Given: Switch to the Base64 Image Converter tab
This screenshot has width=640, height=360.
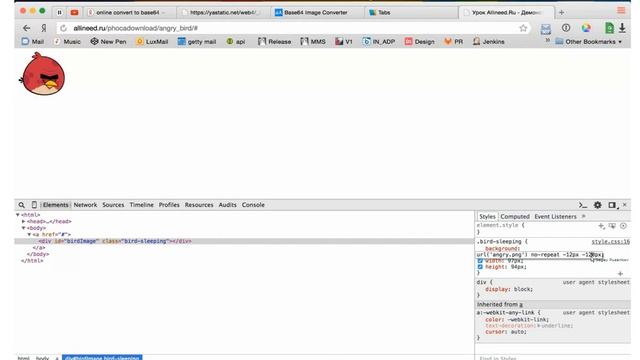Looking at the screenshot, I should (x=316, y=13).
